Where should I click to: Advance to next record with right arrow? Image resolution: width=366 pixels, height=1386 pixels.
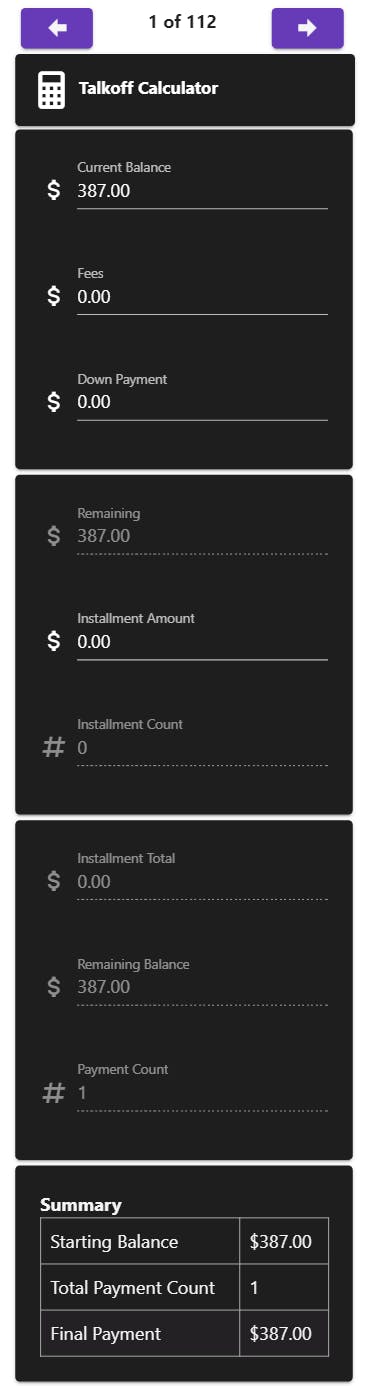(x=307, y=28)
